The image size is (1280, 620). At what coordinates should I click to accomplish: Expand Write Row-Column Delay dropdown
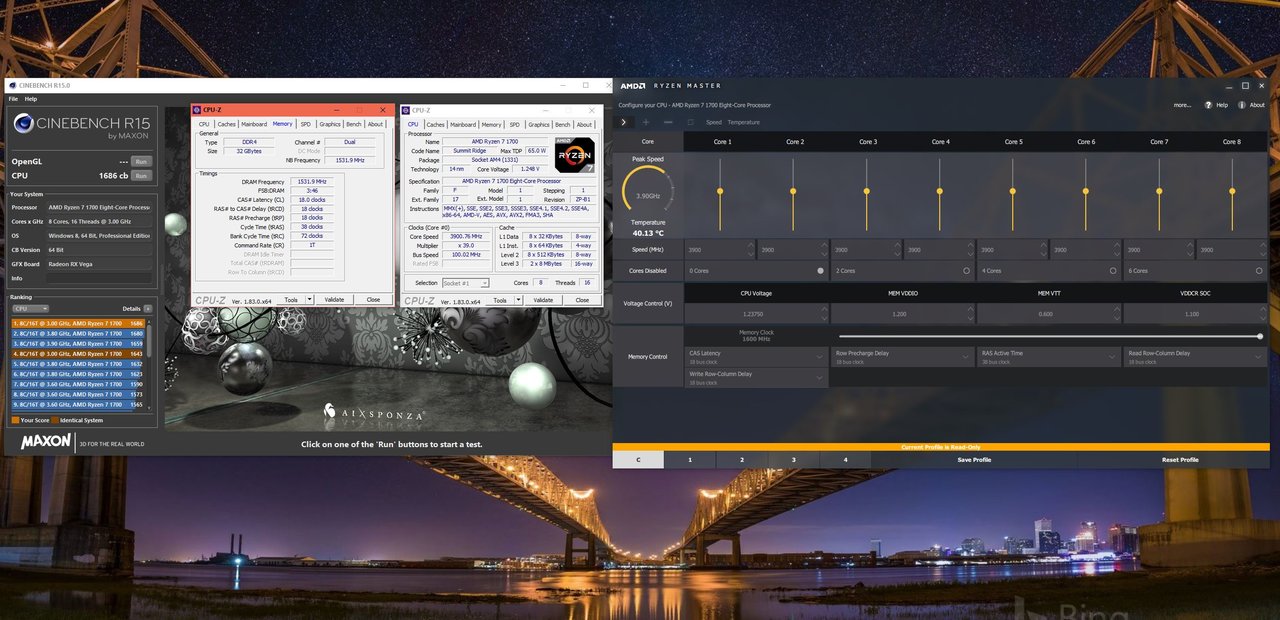(755, 378)
